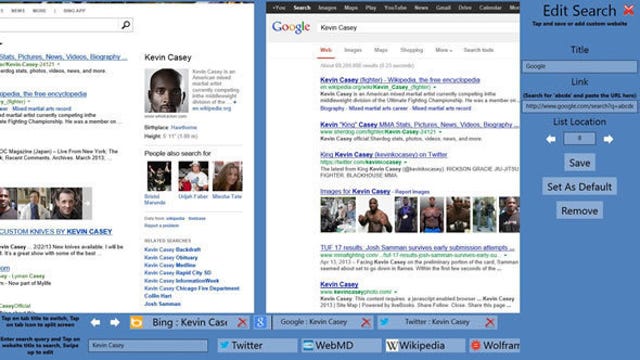Close the Edit Search panel
This screenshot has height=360, width=640.
coord(629,10)
